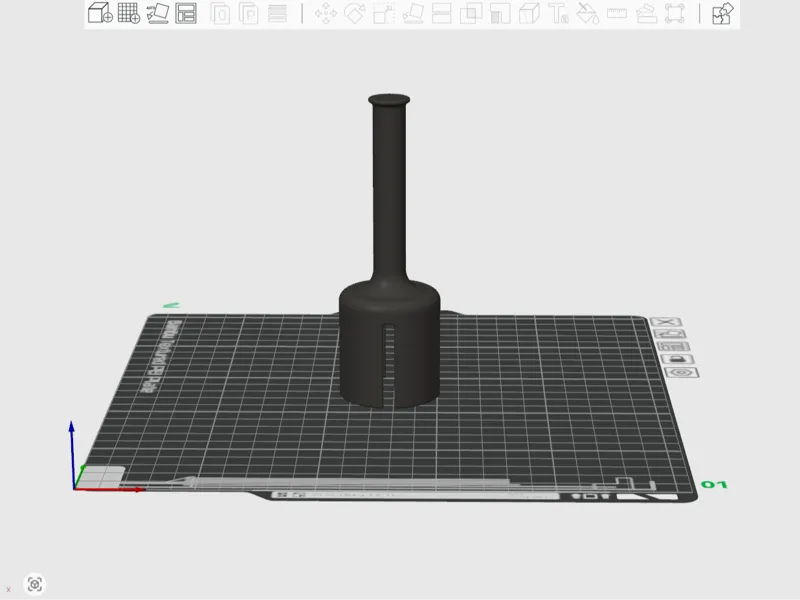
Task: Select the Color Painting bucket tool
Action: [x=587, y=14]
